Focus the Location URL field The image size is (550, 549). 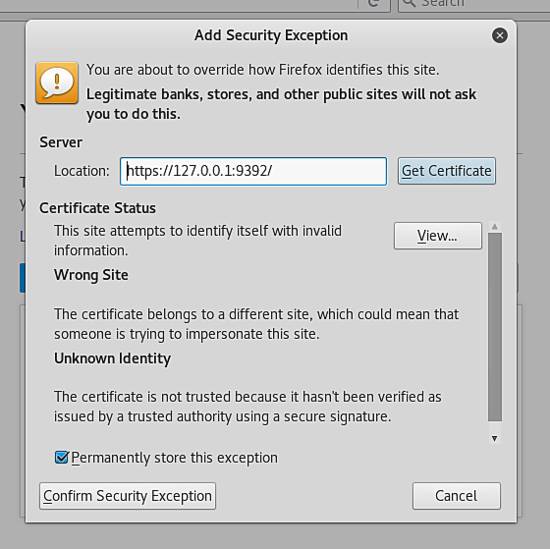pyautogui.click(x=253, y=171)
